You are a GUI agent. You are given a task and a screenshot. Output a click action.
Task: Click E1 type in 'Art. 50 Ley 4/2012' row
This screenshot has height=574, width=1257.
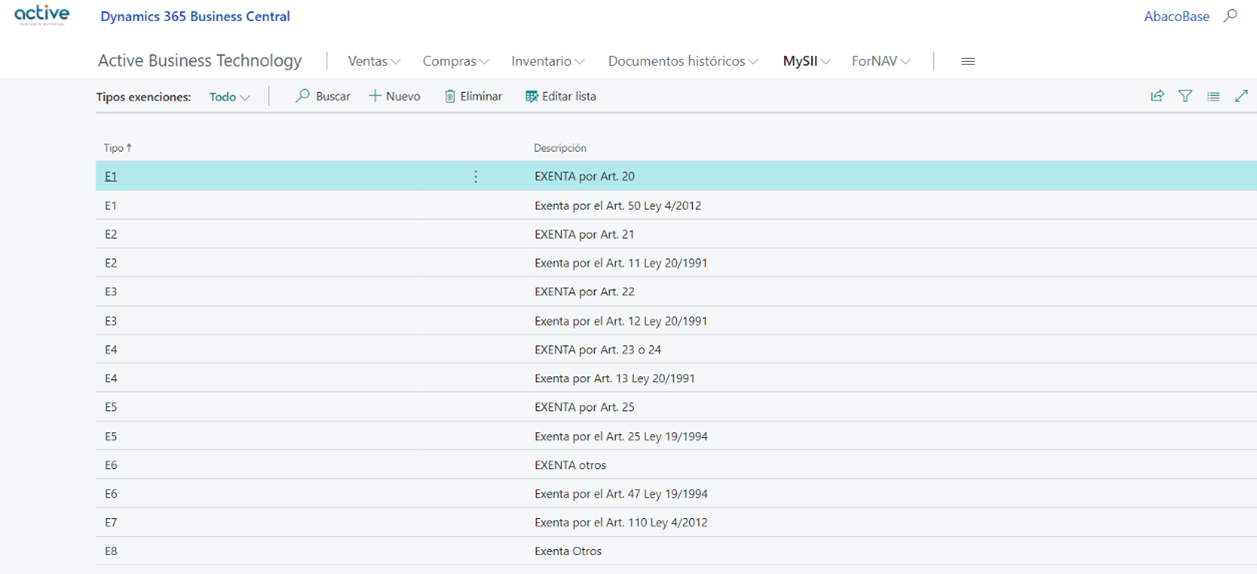(x=111, y=206)
